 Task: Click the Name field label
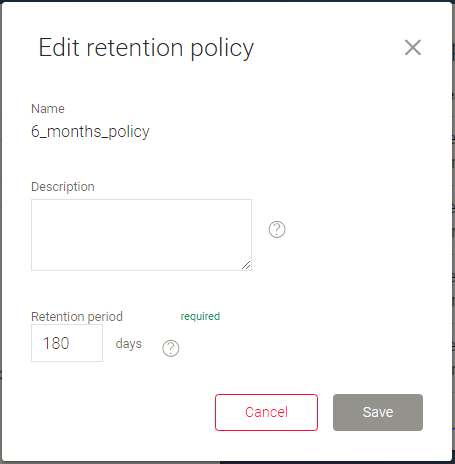48,109
